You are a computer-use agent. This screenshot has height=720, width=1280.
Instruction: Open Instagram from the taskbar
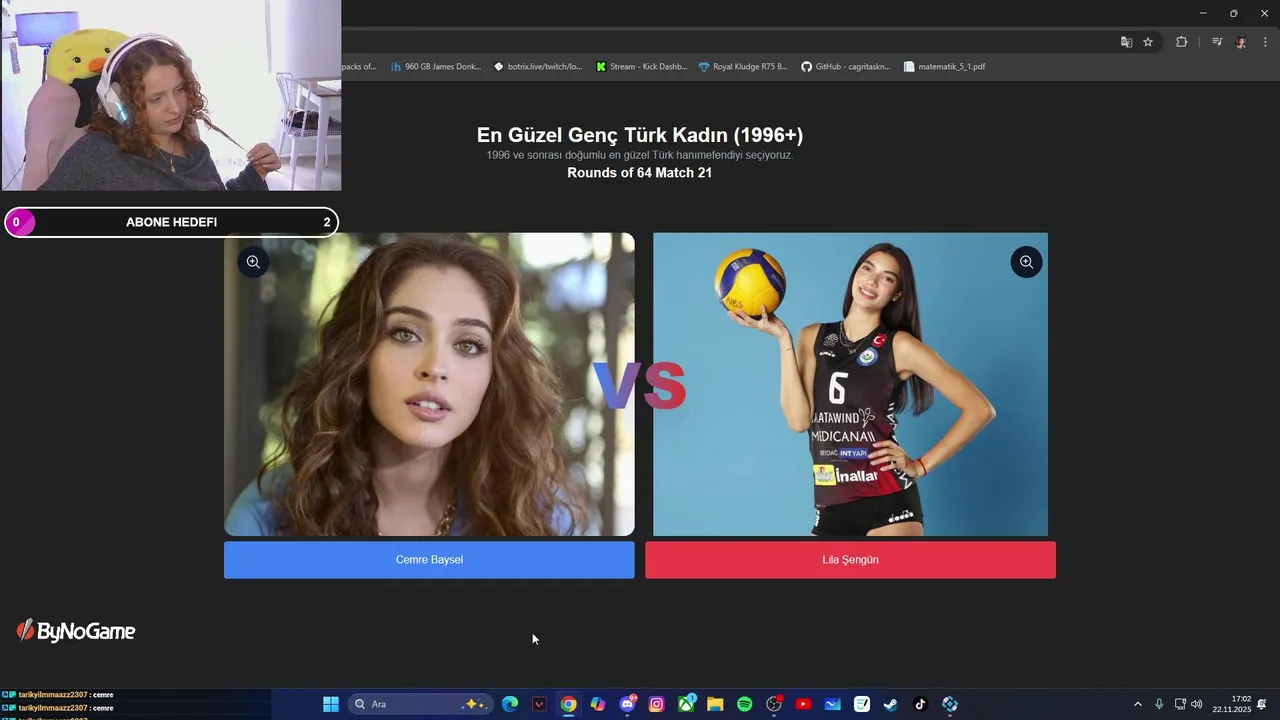click(656, 704)
